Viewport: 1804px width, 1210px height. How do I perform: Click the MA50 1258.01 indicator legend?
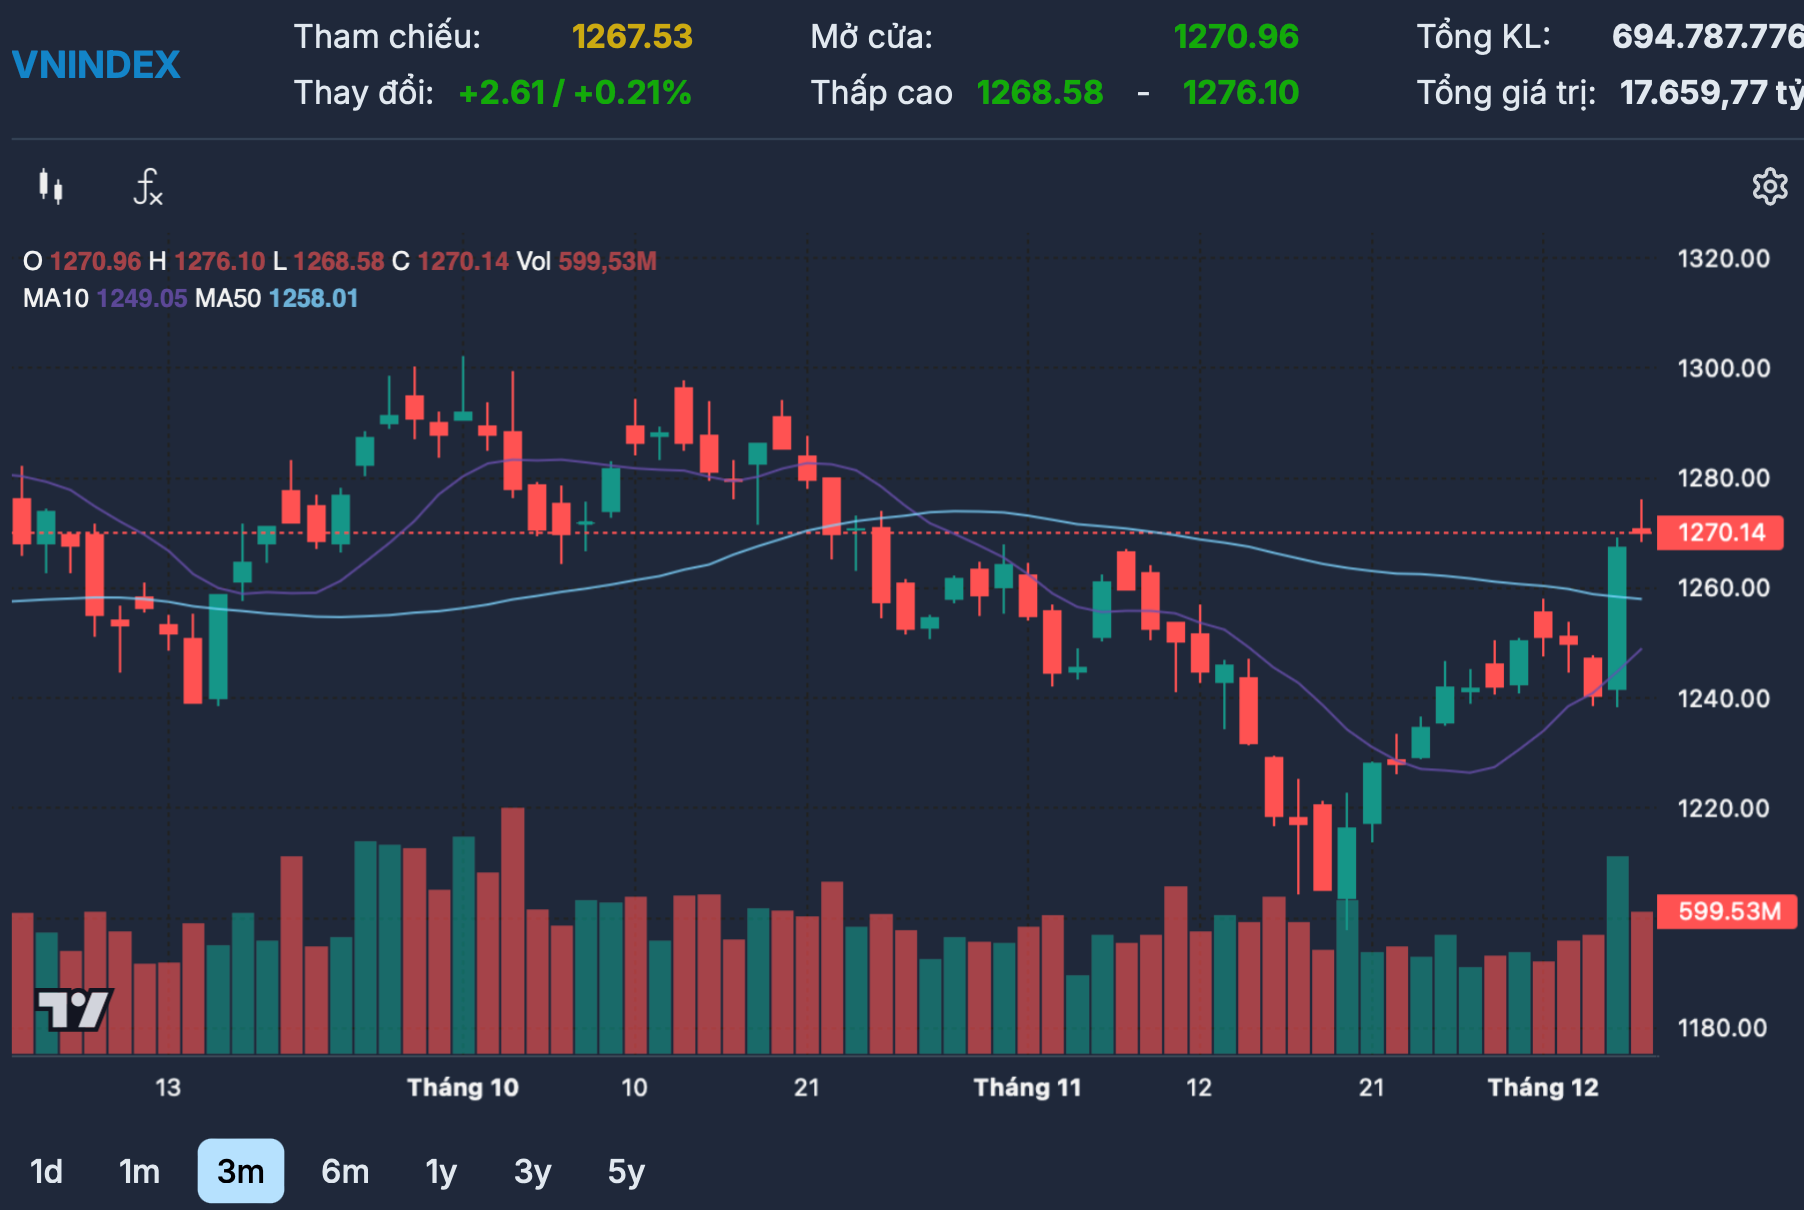[x=277, y=298]
